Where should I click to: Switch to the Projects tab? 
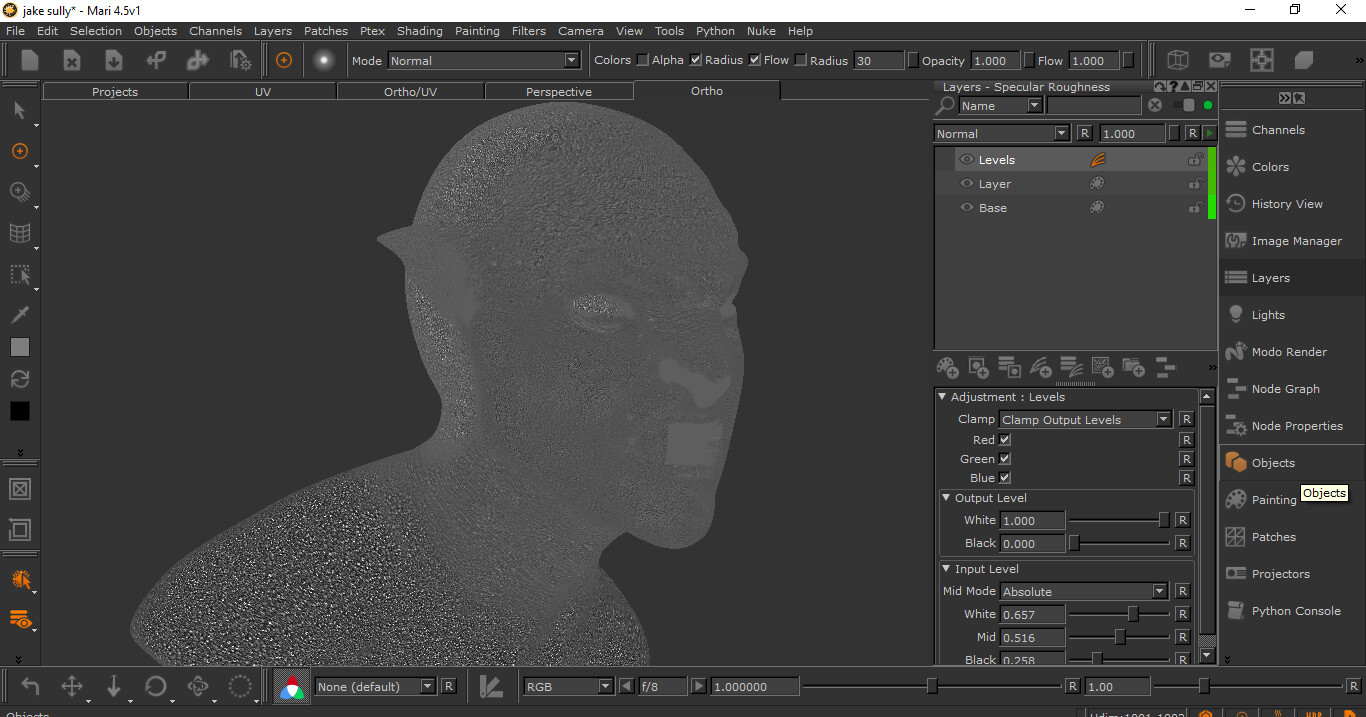coord(115,92)
